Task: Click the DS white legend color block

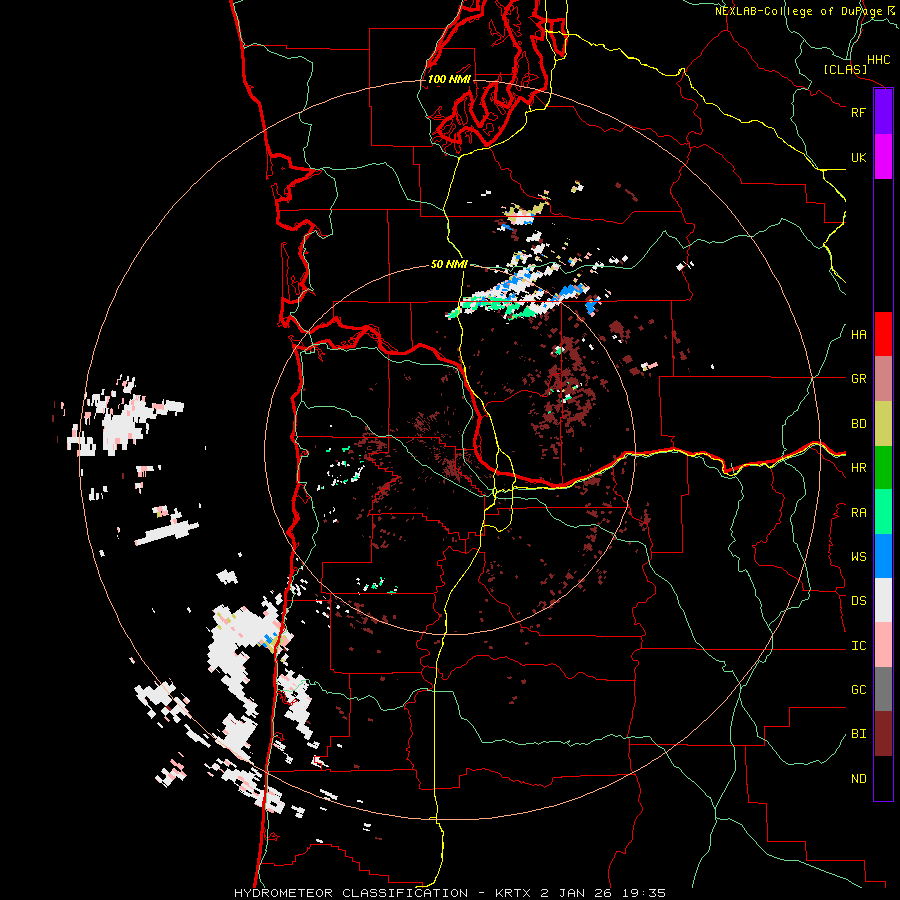Action: point(883,600)
